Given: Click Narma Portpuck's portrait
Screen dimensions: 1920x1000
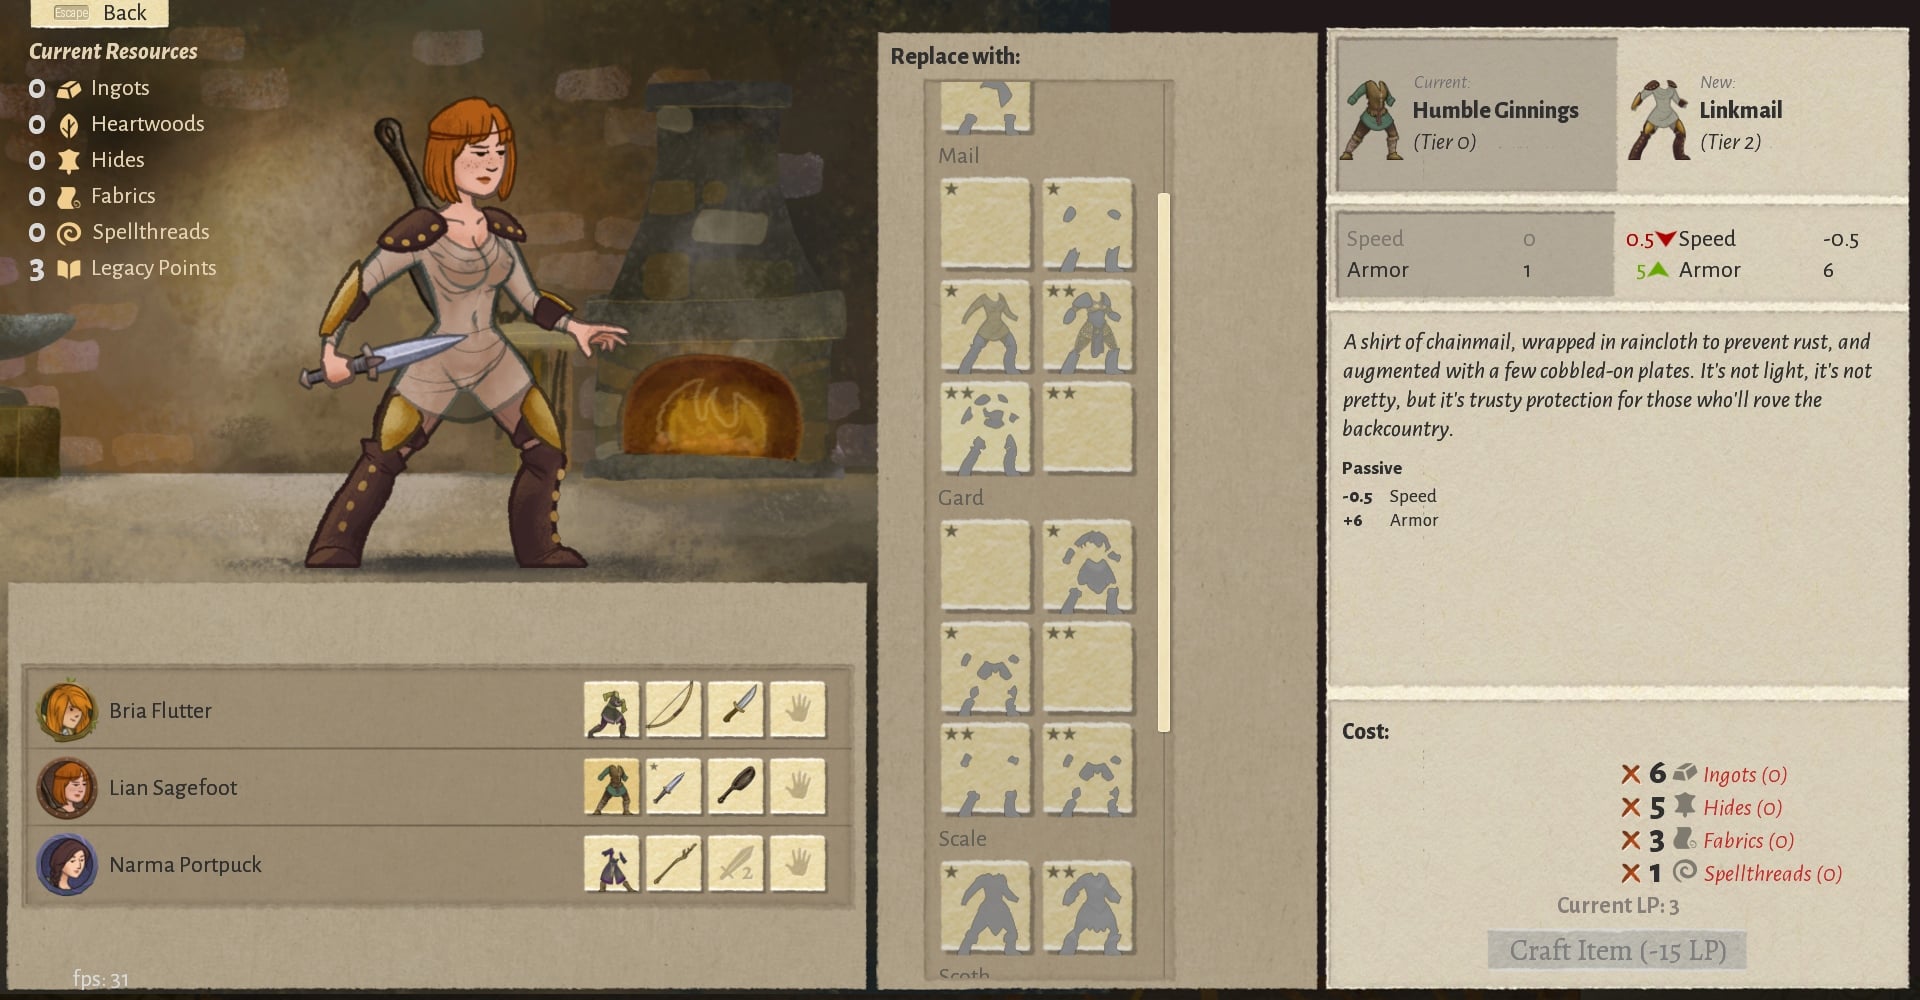Looking at the screenshot, I should 66,864.
